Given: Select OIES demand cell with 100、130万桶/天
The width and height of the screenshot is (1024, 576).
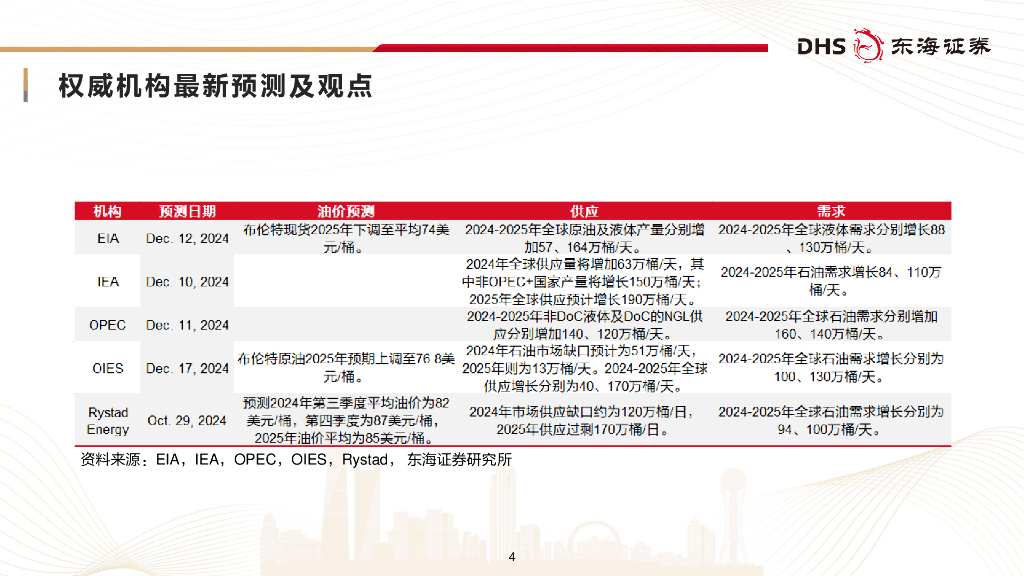Looking at the screenshot, I should [x=831, y=368].
